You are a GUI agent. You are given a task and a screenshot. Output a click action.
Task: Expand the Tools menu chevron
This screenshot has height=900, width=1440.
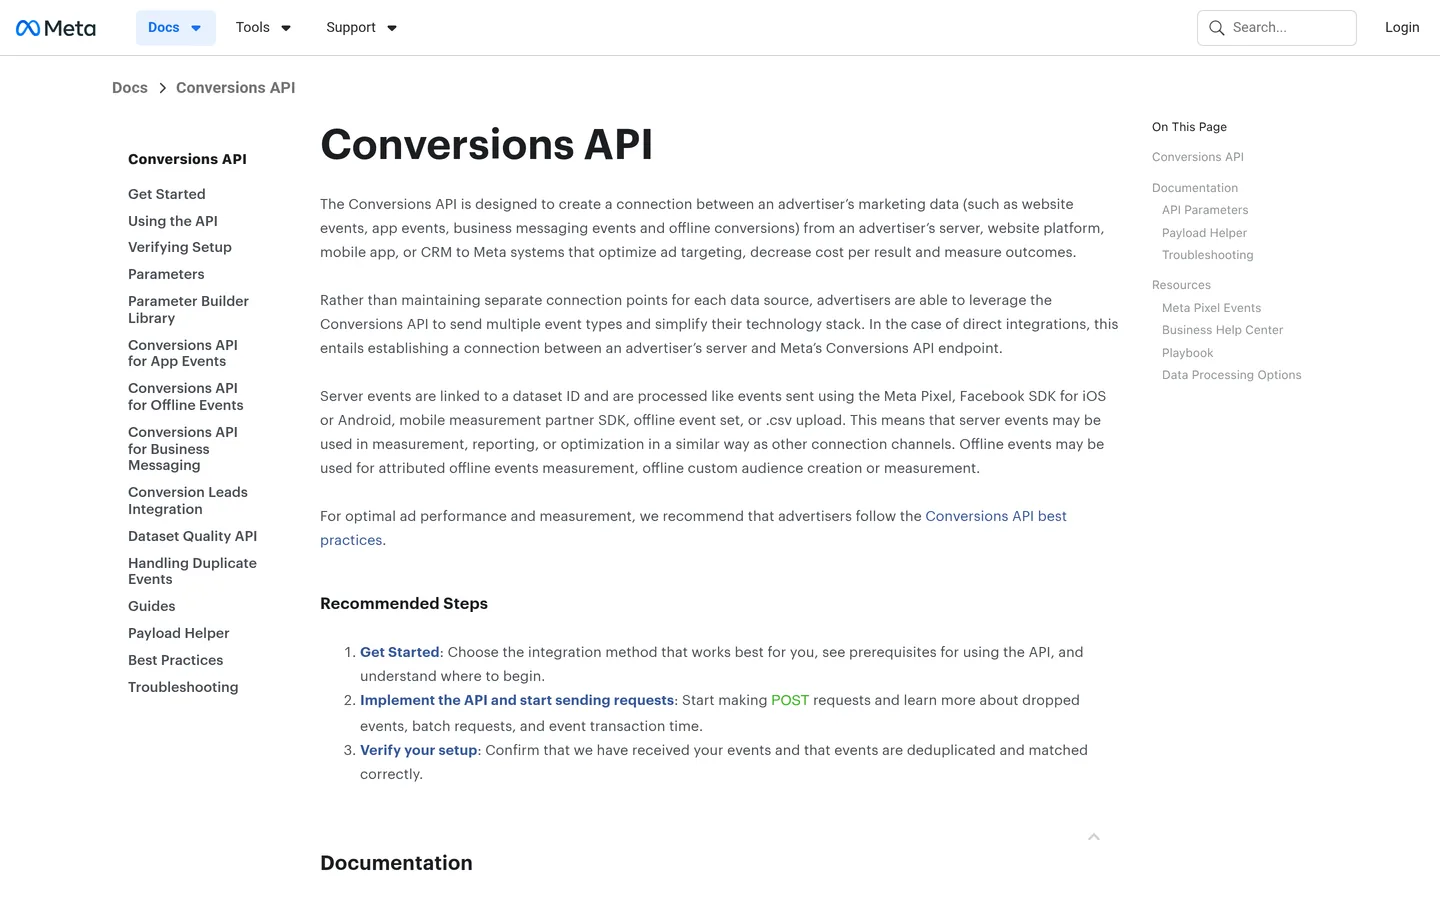tap(286, 28)
